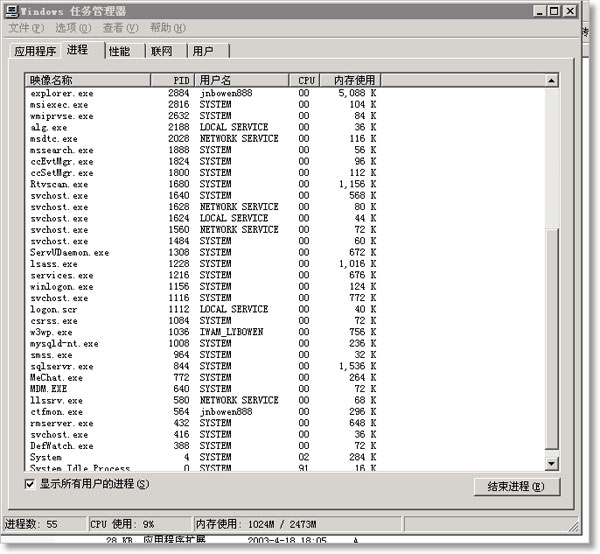Select the MDM.EXE process

[x=203, y=389]
